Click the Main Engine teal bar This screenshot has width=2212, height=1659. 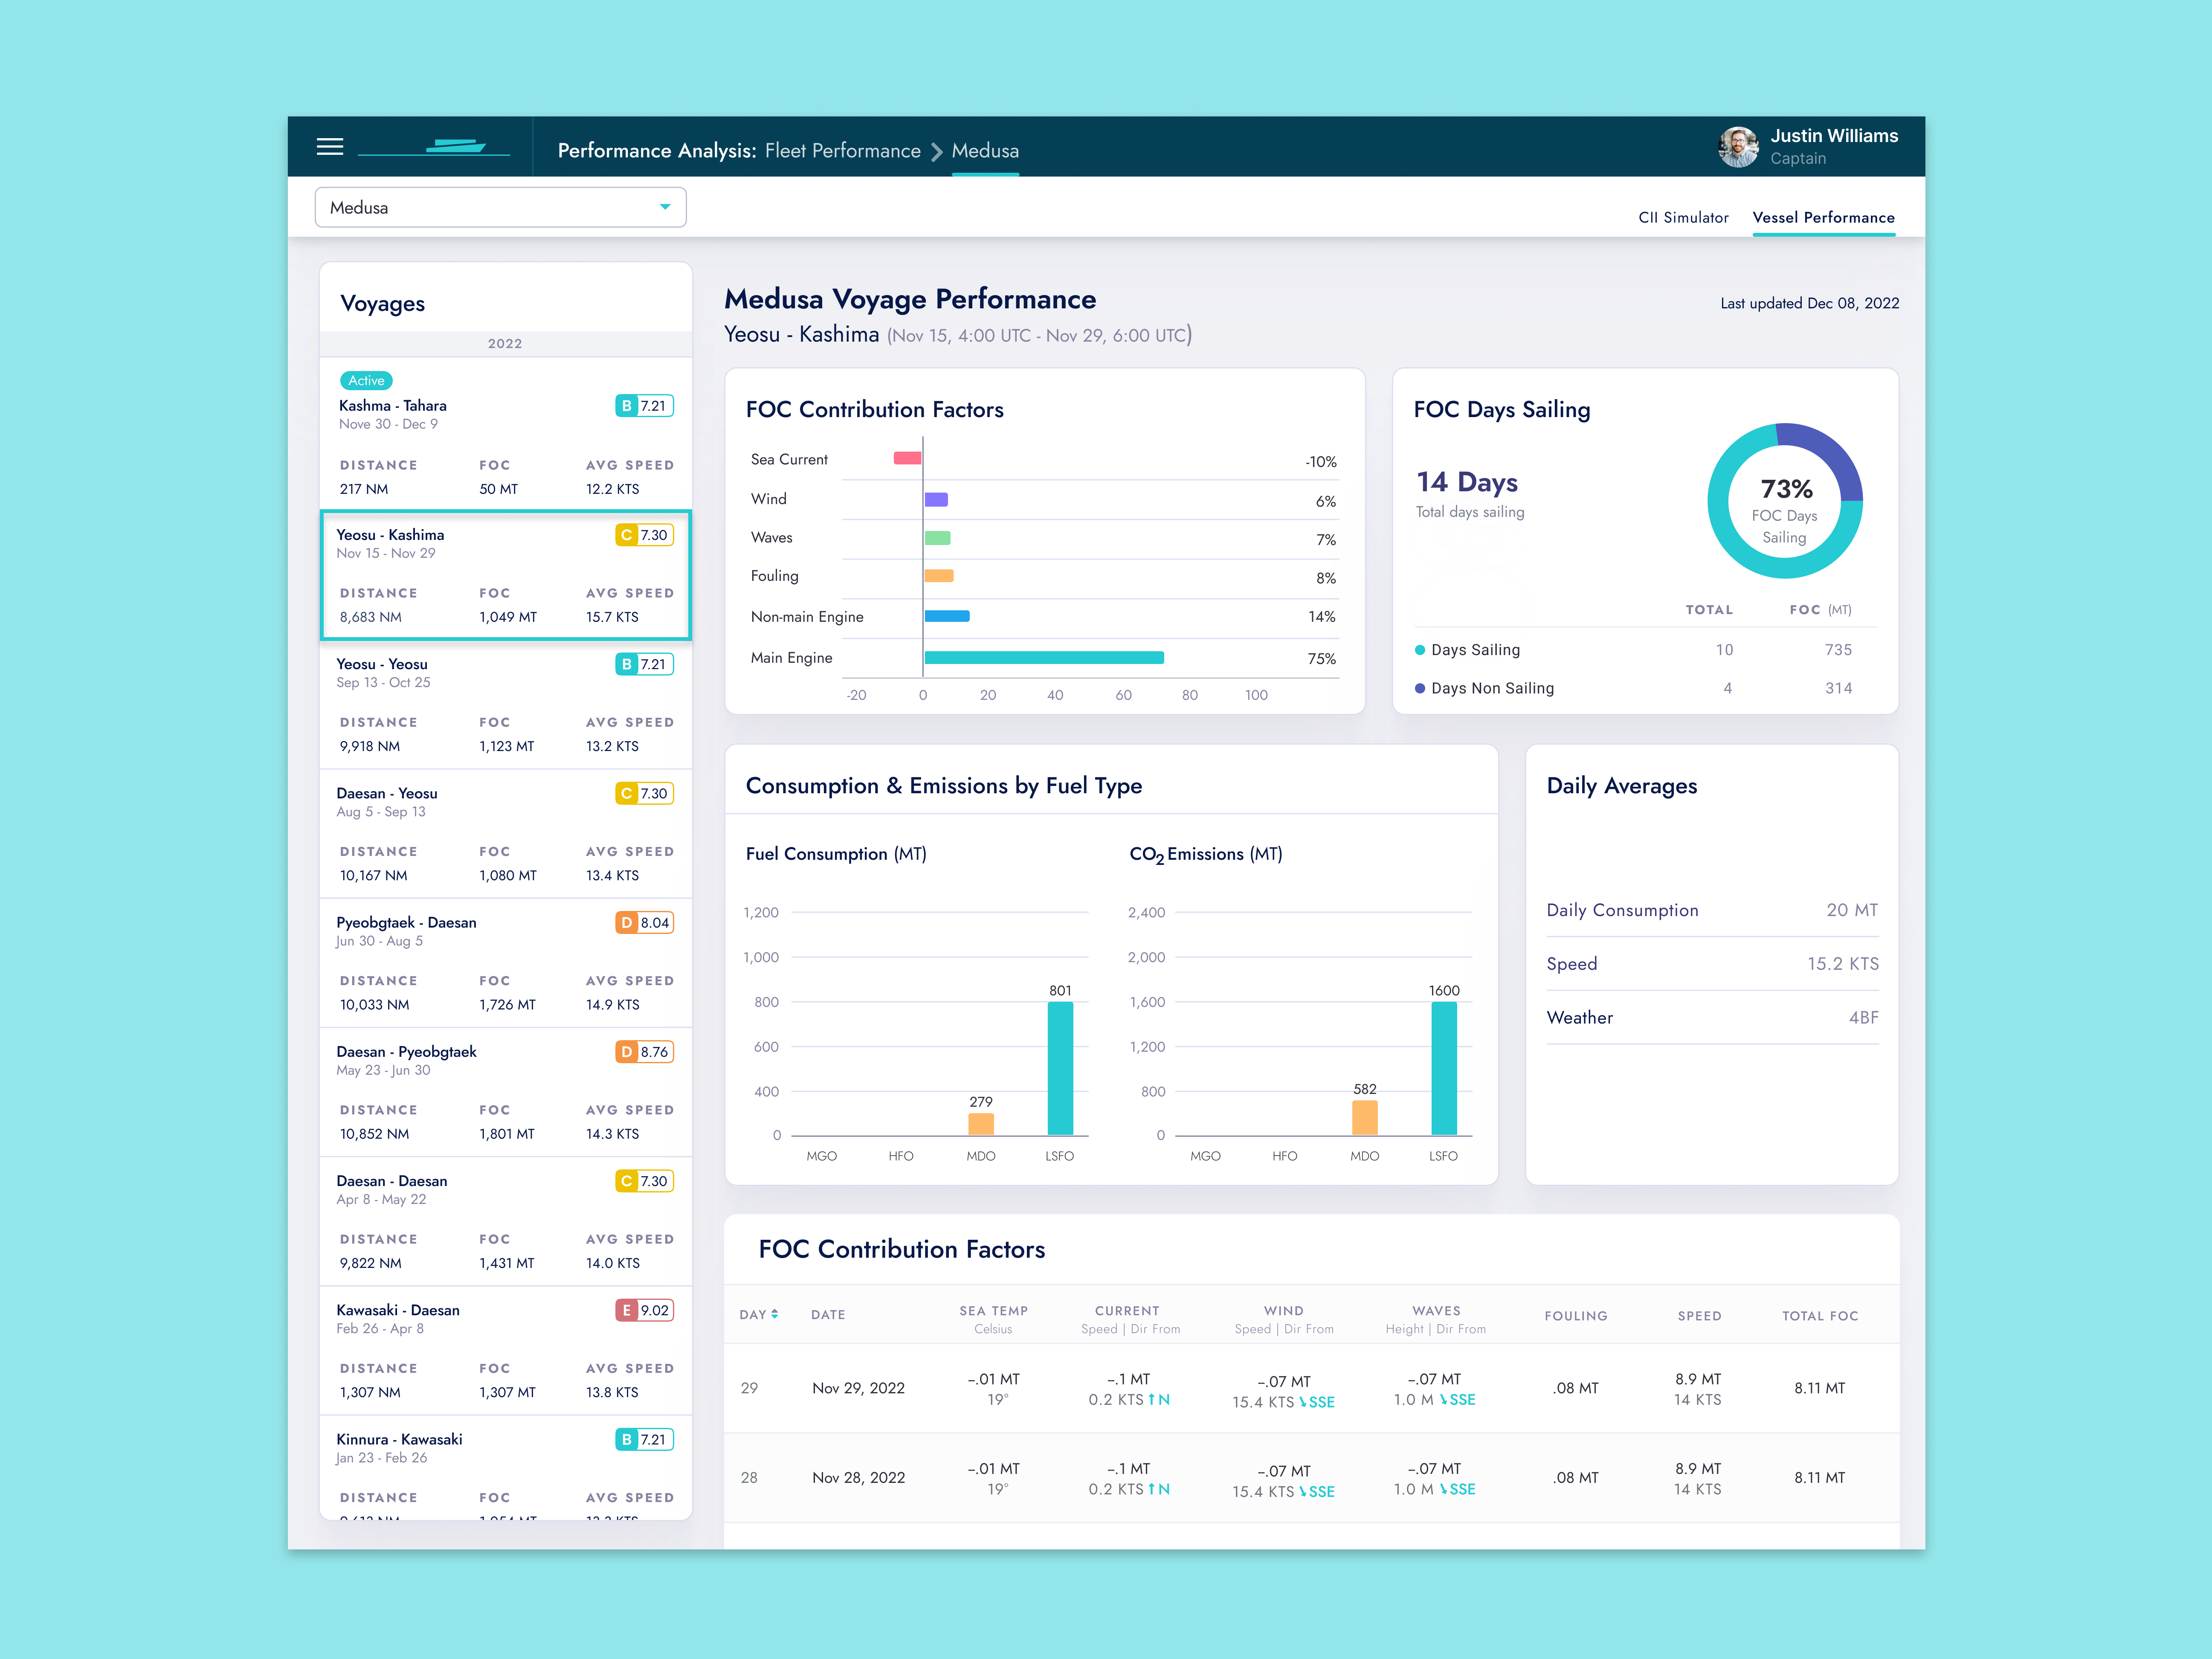[x=1044, y=658]
